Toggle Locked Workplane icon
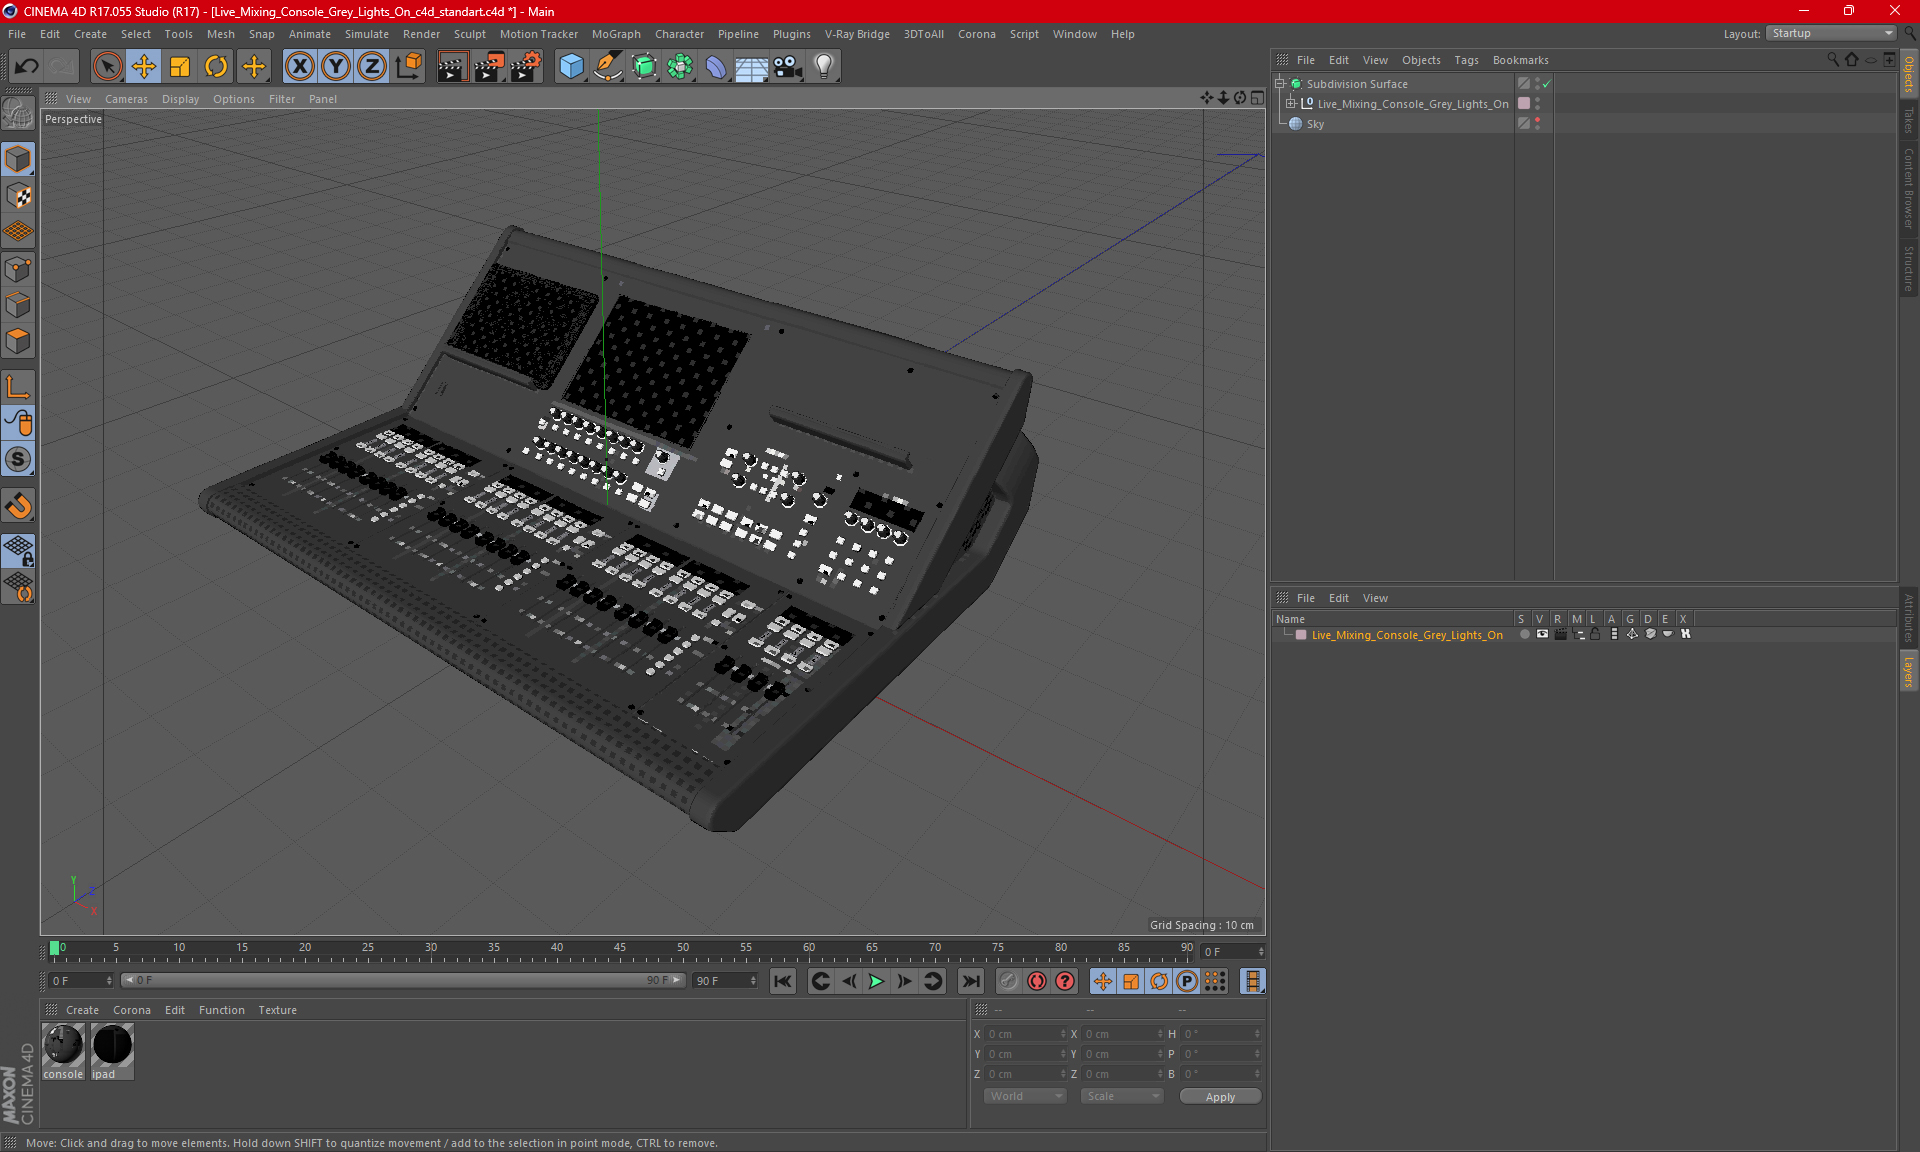The width and height of the screenshot is (1920, 1152). point(18,550)
